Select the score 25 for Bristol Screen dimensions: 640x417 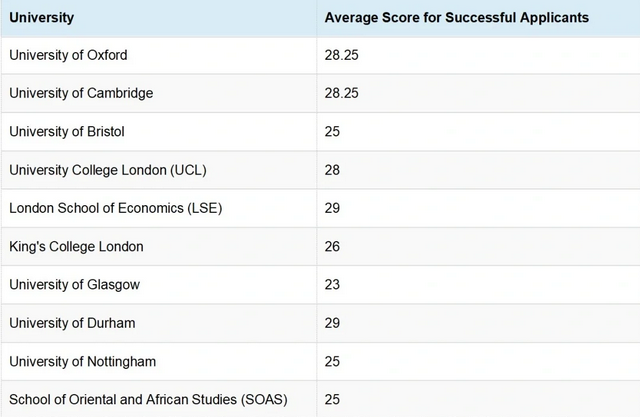click(332, 131)
